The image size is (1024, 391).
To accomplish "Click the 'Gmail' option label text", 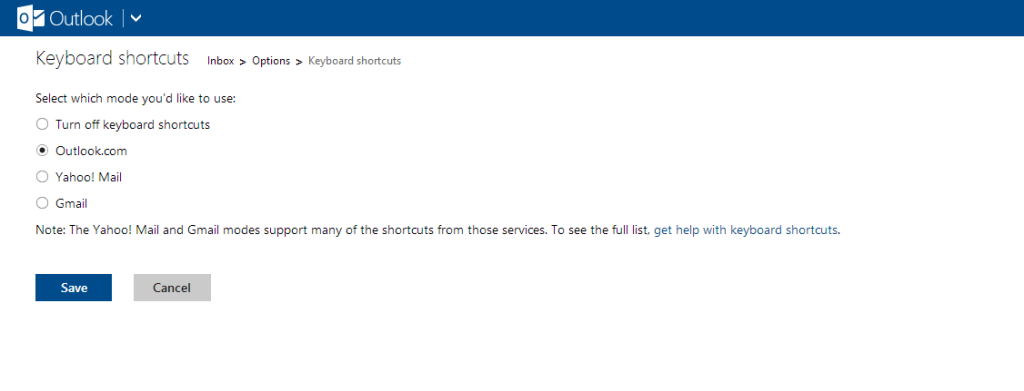I will [x=72, y=204].
